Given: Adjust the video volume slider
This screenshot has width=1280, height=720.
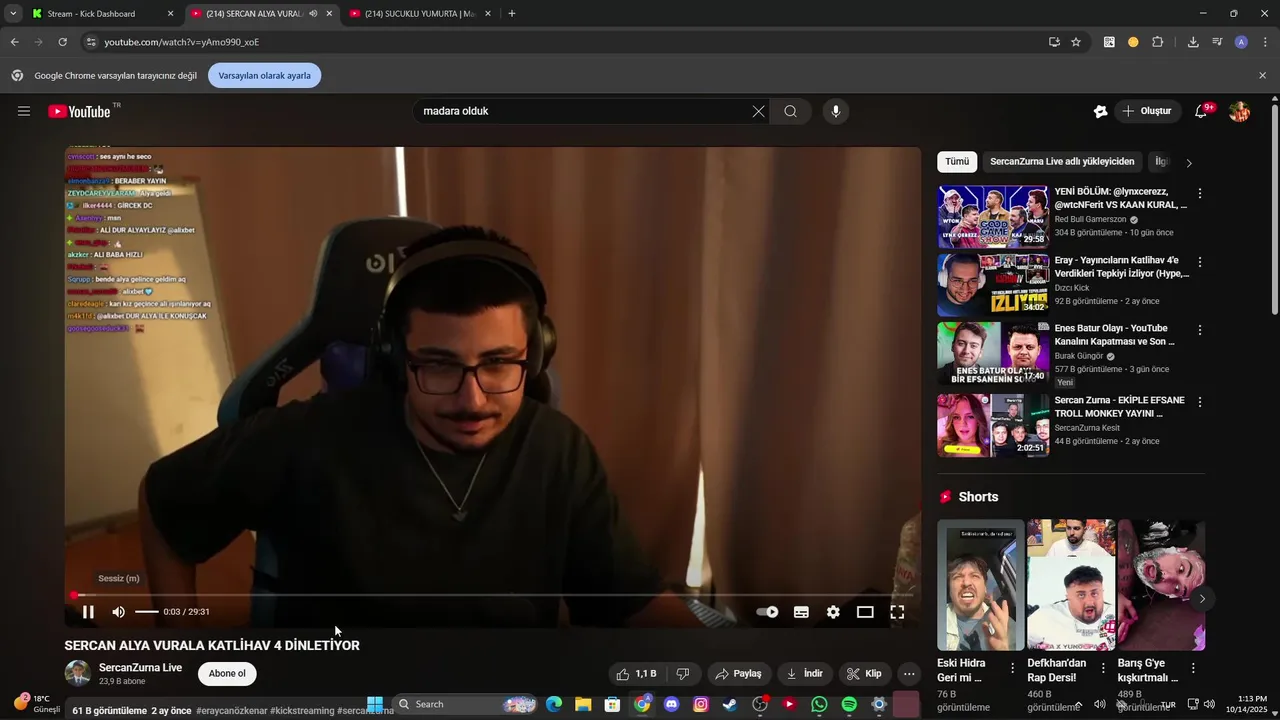Looking at the screenshot, I should point(147,612).
